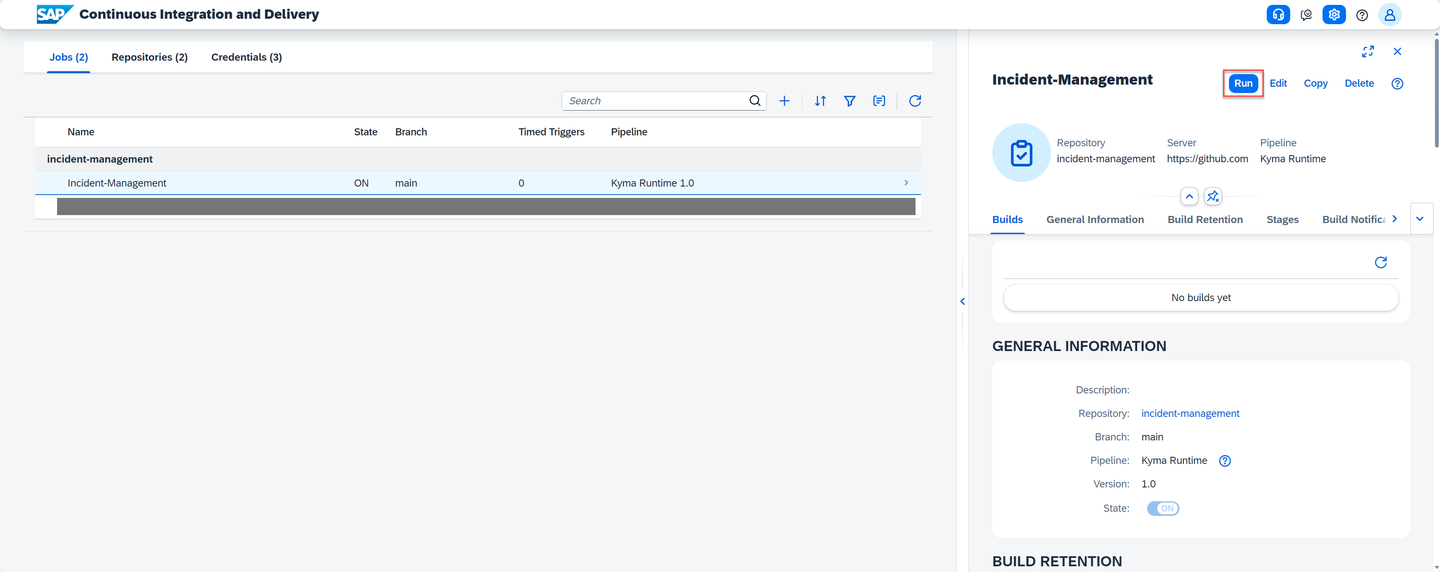Click the SAP logo
Viewport: 1440px width, 572px height.
55,14
